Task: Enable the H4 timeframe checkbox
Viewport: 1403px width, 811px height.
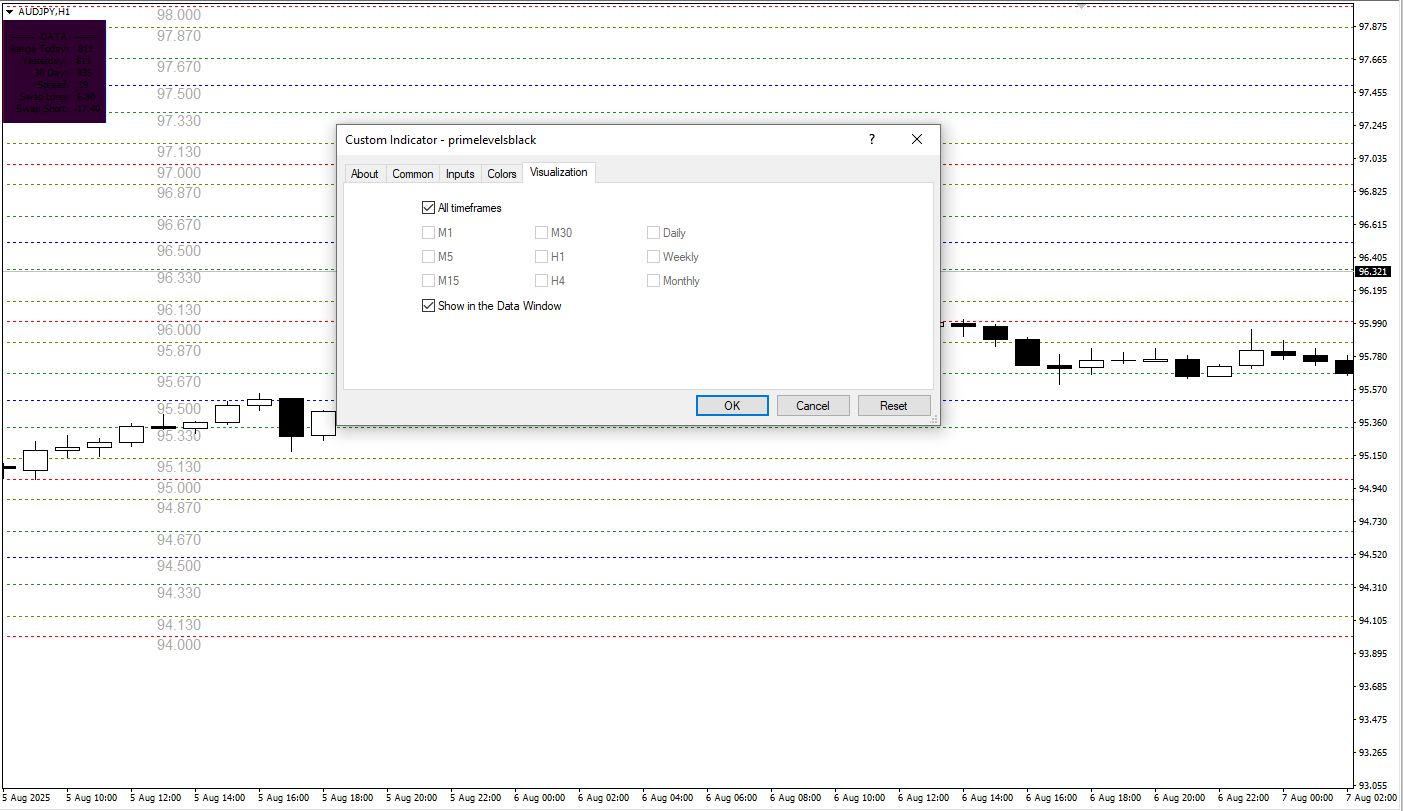Action: click(x=542, y=281)
